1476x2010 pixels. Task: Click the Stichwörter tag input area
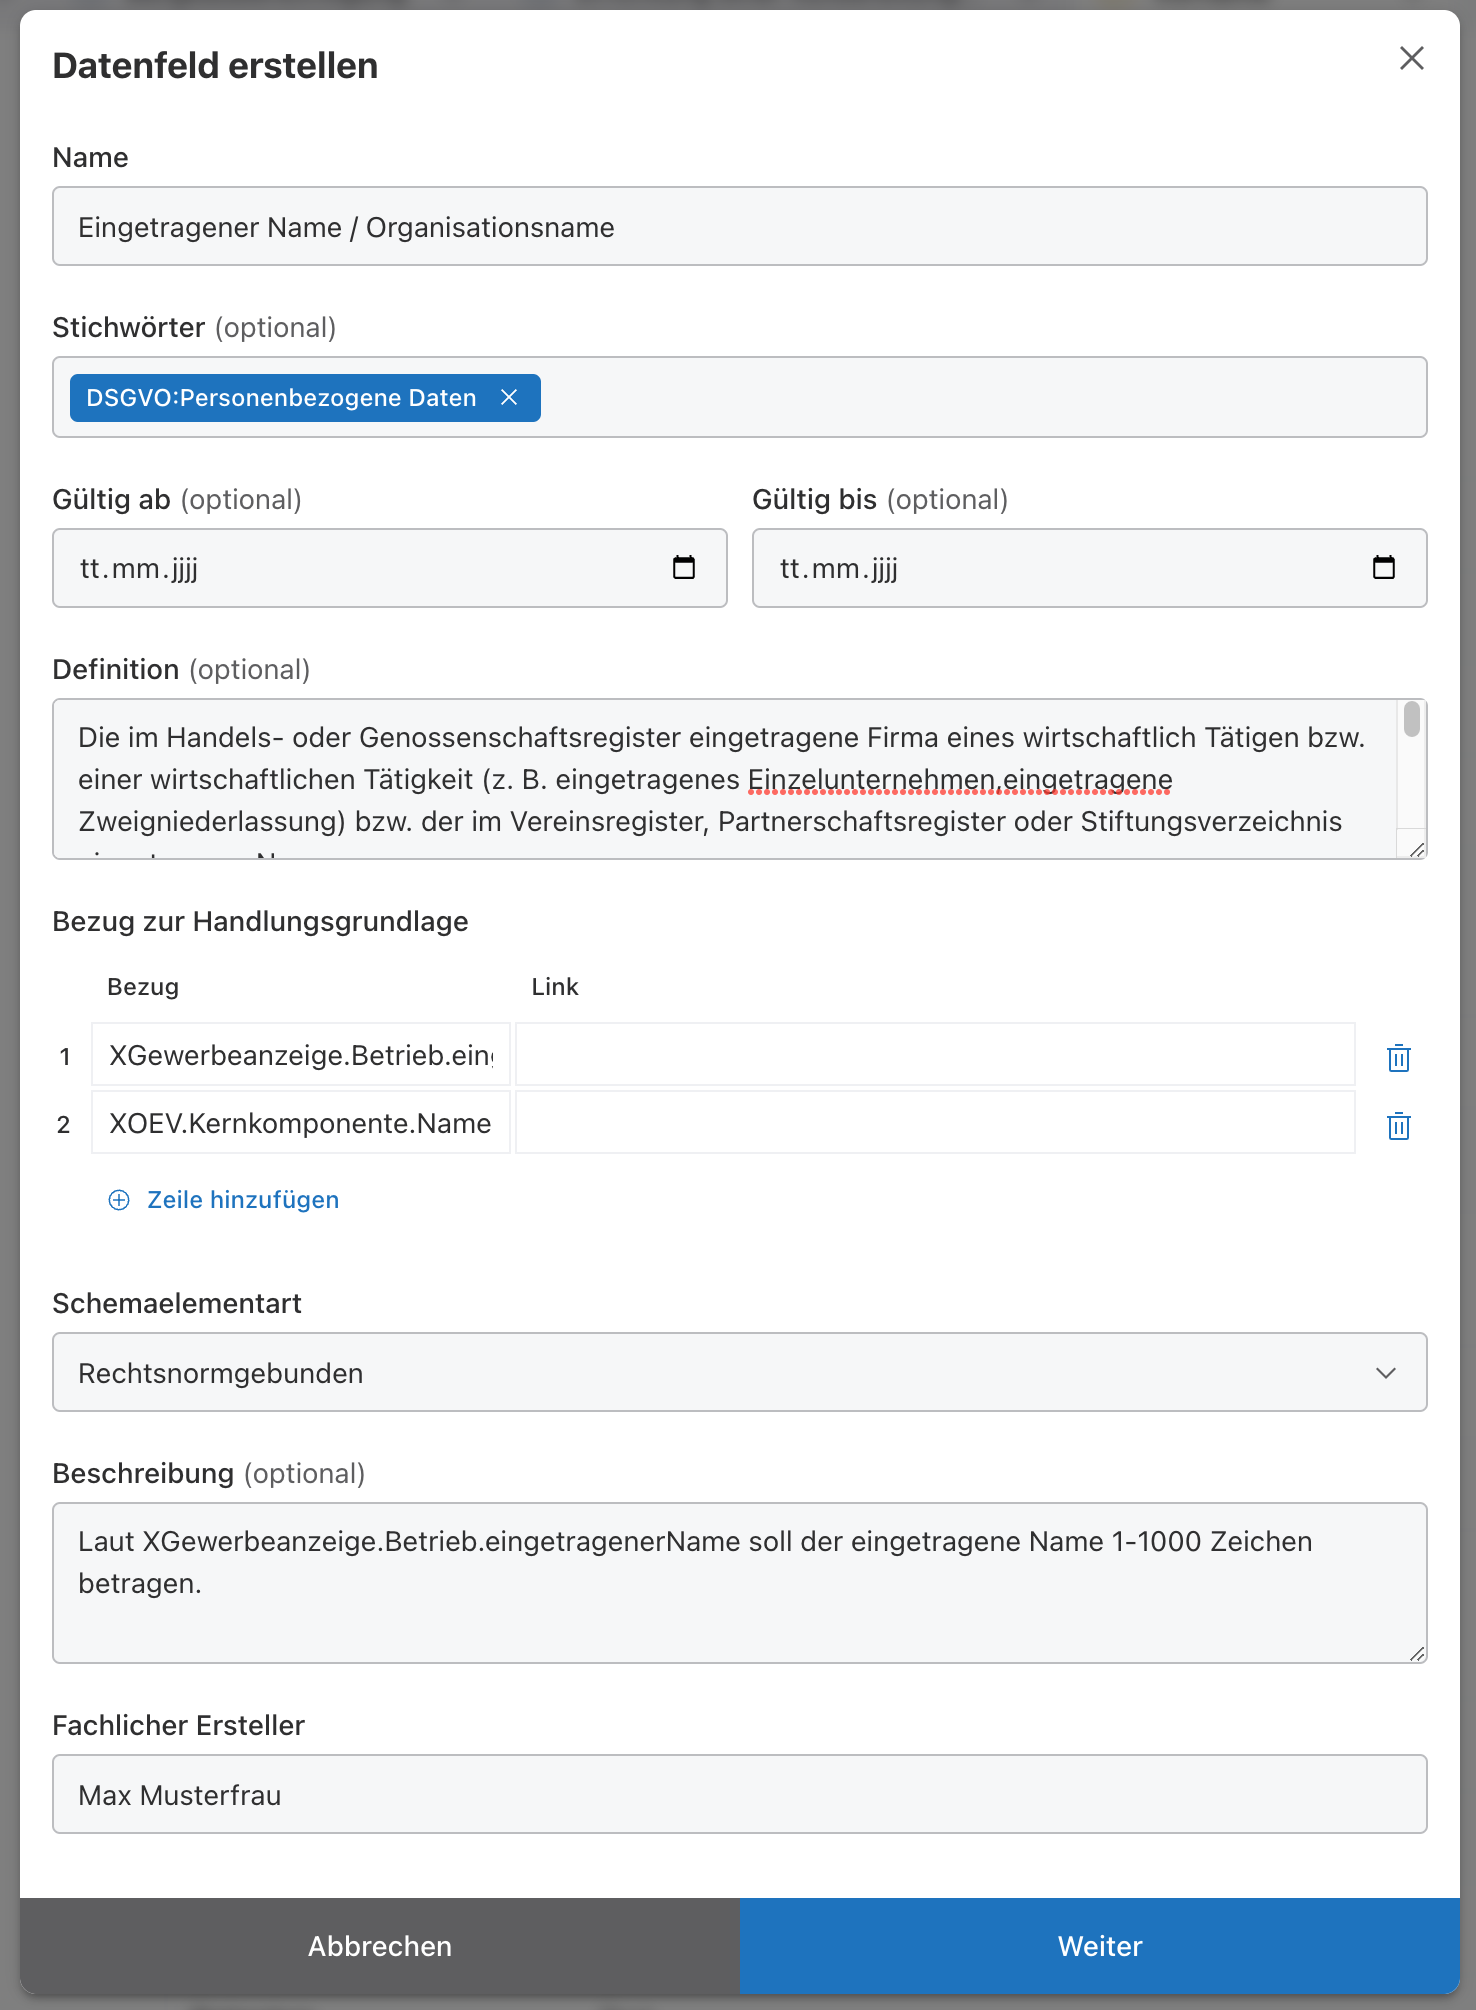(x=980, y=398)
